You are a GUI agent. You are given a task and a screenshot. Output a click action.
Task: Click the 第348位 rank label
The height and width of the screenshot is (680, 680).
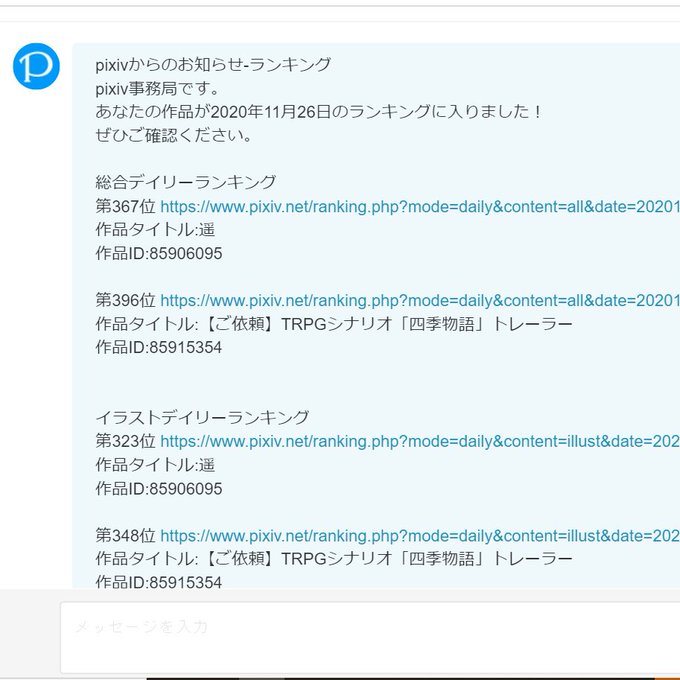(x=125, y=536)
